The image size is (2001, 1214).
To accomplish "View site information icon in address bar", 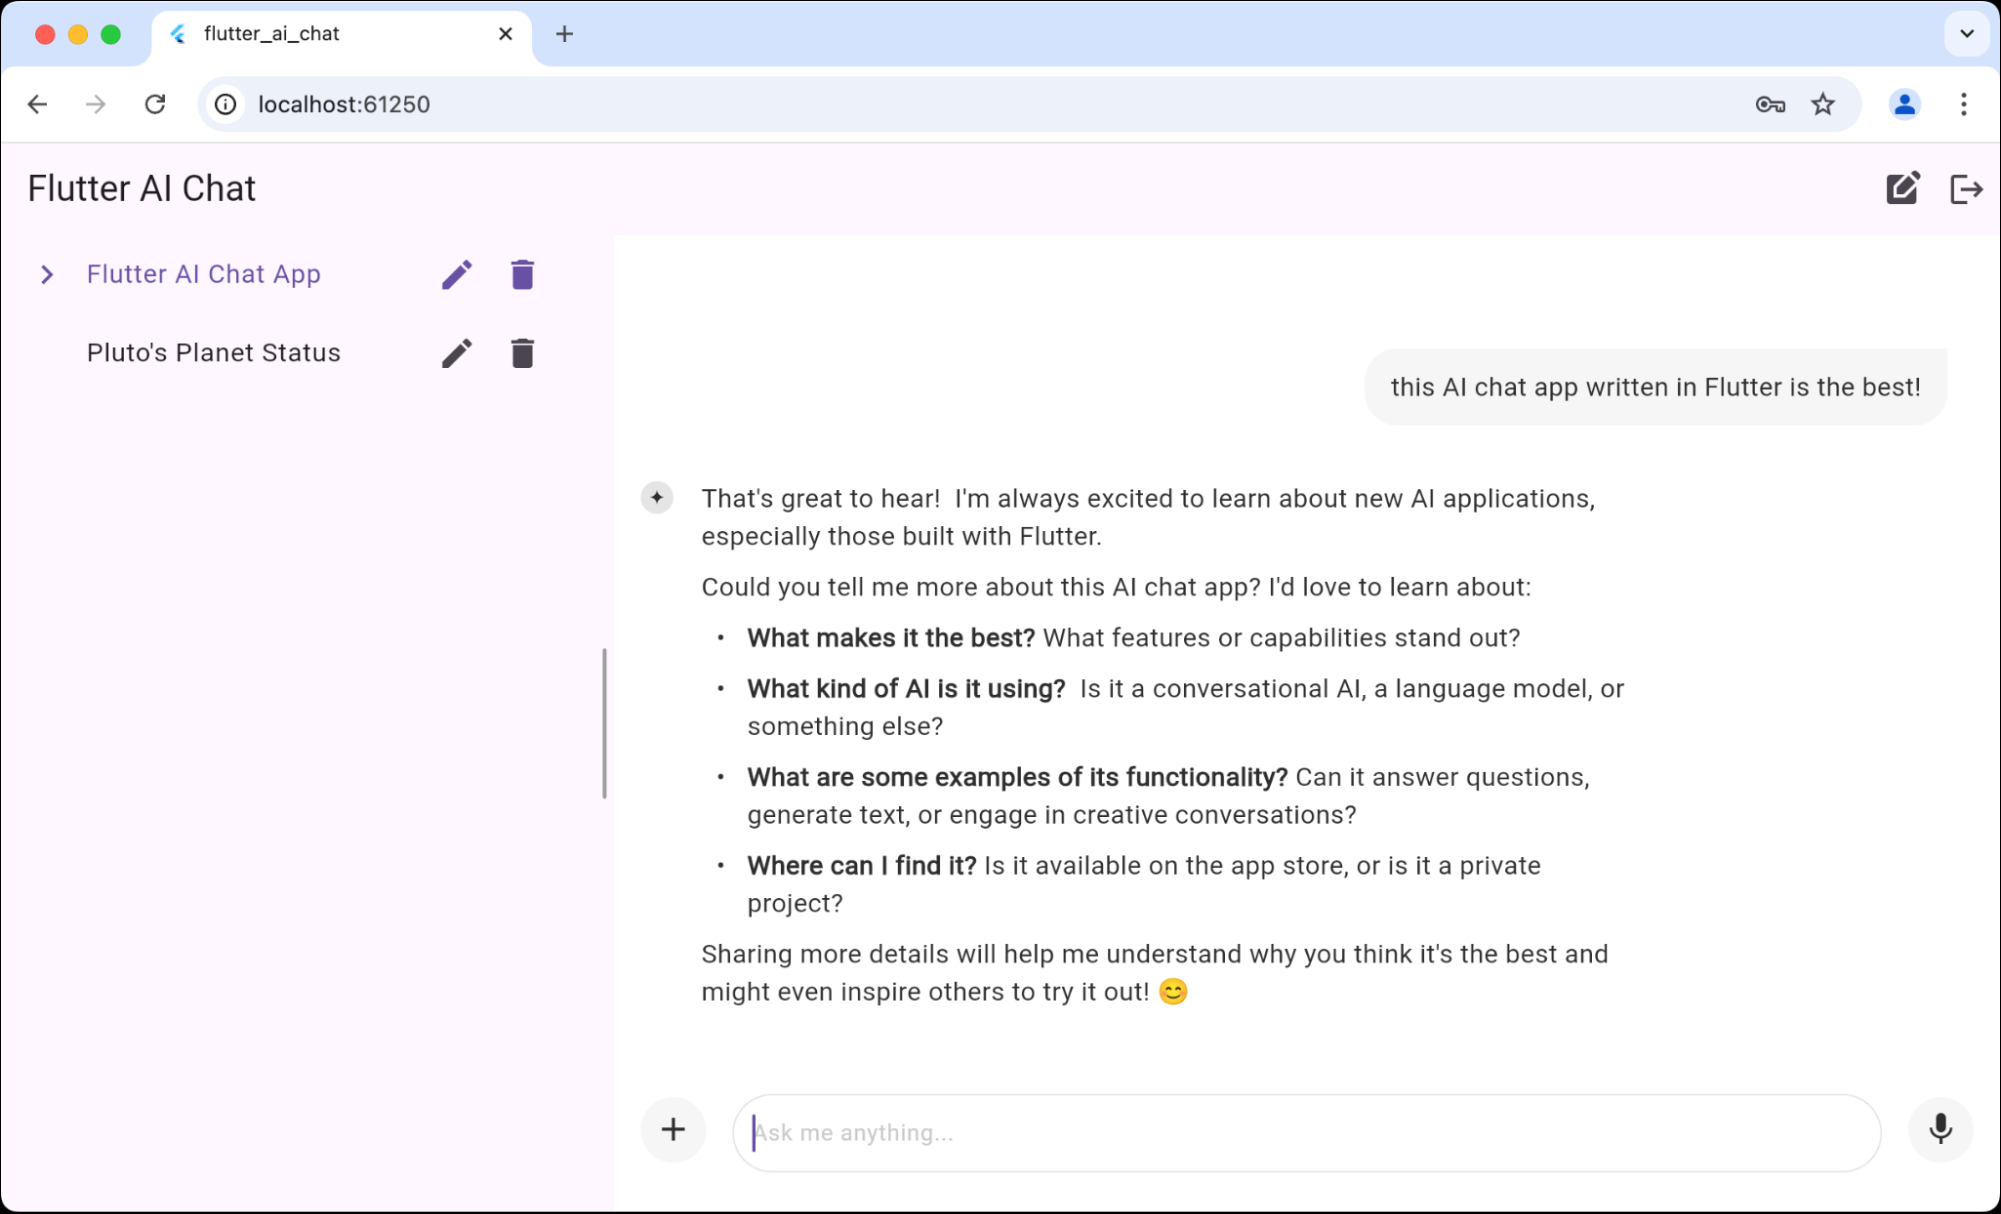I will click(226, 104).
